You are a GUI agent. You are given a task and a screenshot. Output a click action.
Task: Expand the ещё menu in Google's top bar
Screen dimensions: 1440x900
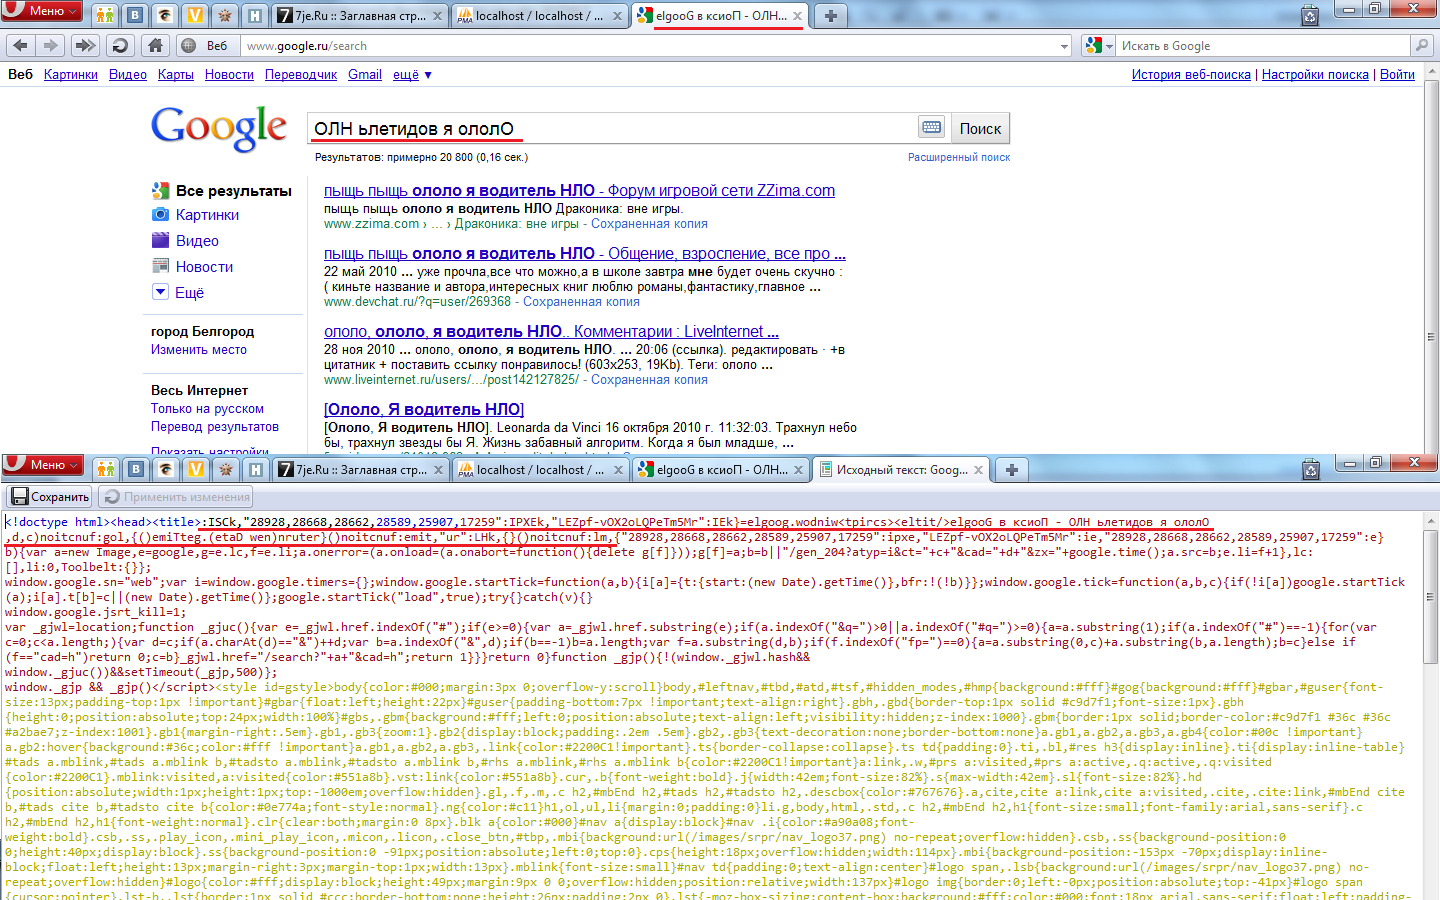(412, 74)
